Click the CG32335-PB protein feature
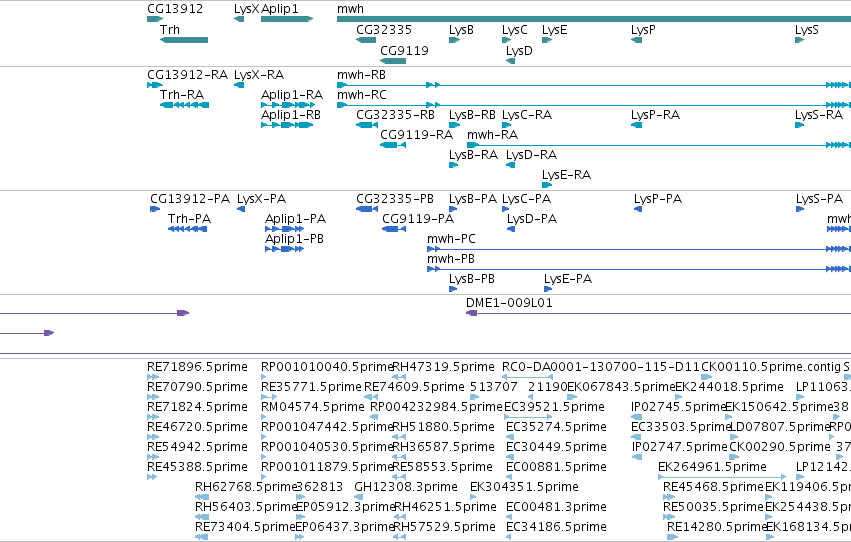 [367, 209]
